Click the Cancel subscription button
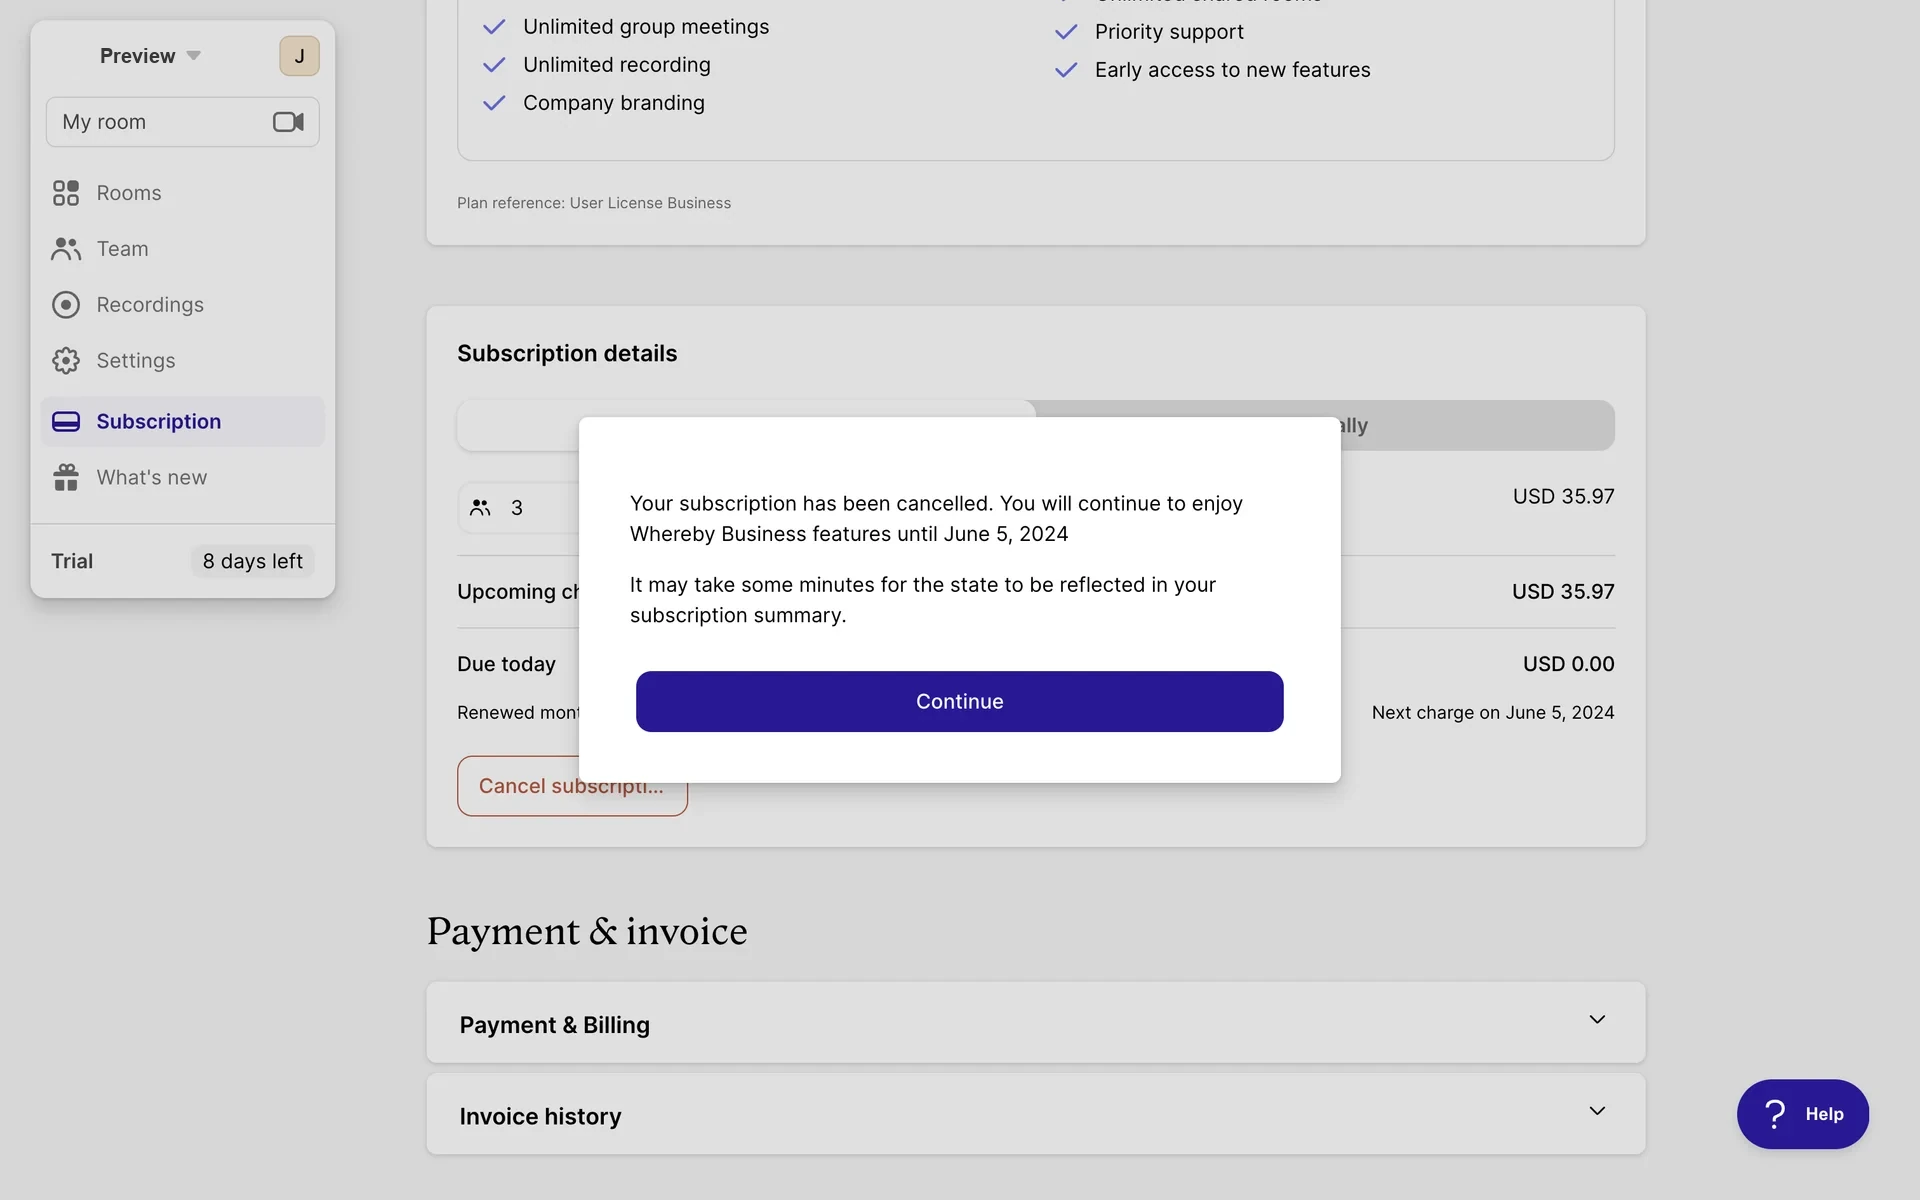Image resolution: width=1920 pixels, height=1200 pixels. tap(572, 786)
